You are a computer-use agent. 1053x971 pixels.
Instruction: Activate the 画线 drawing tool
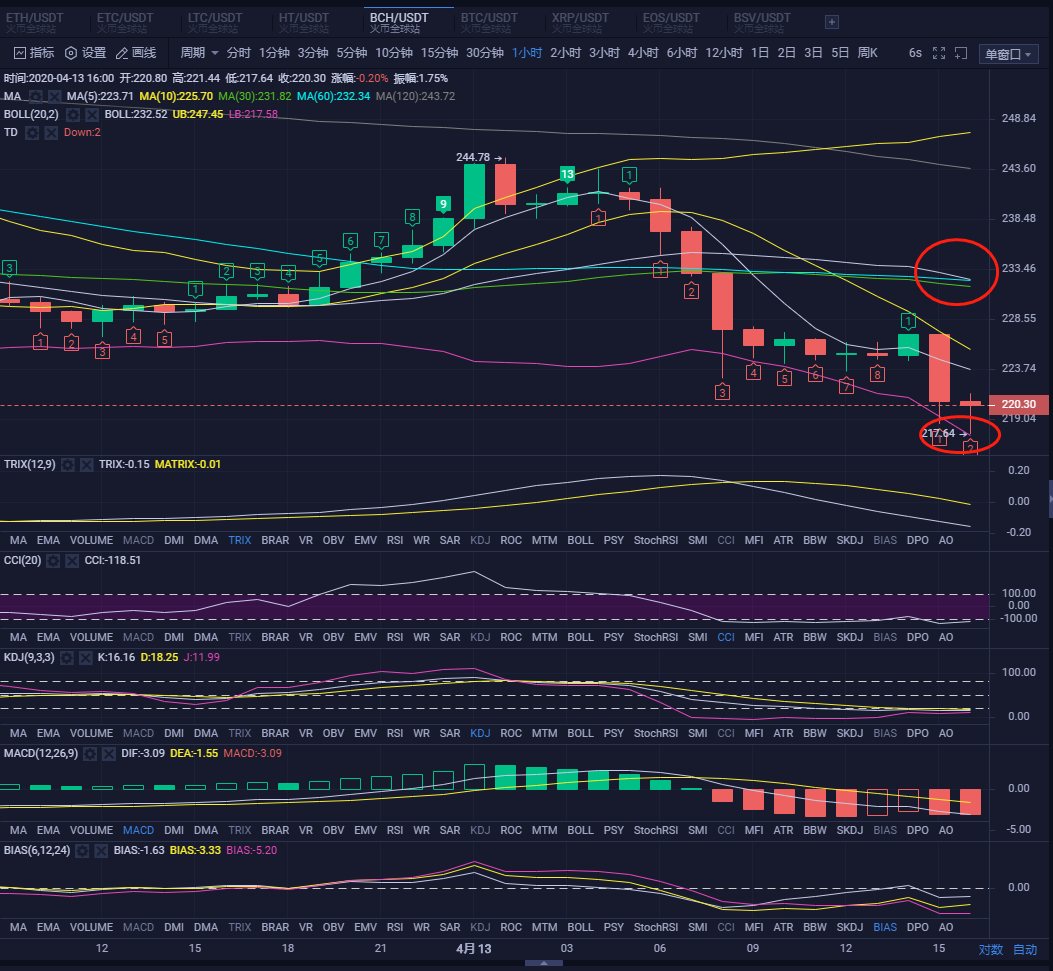(x=136, y=52)
